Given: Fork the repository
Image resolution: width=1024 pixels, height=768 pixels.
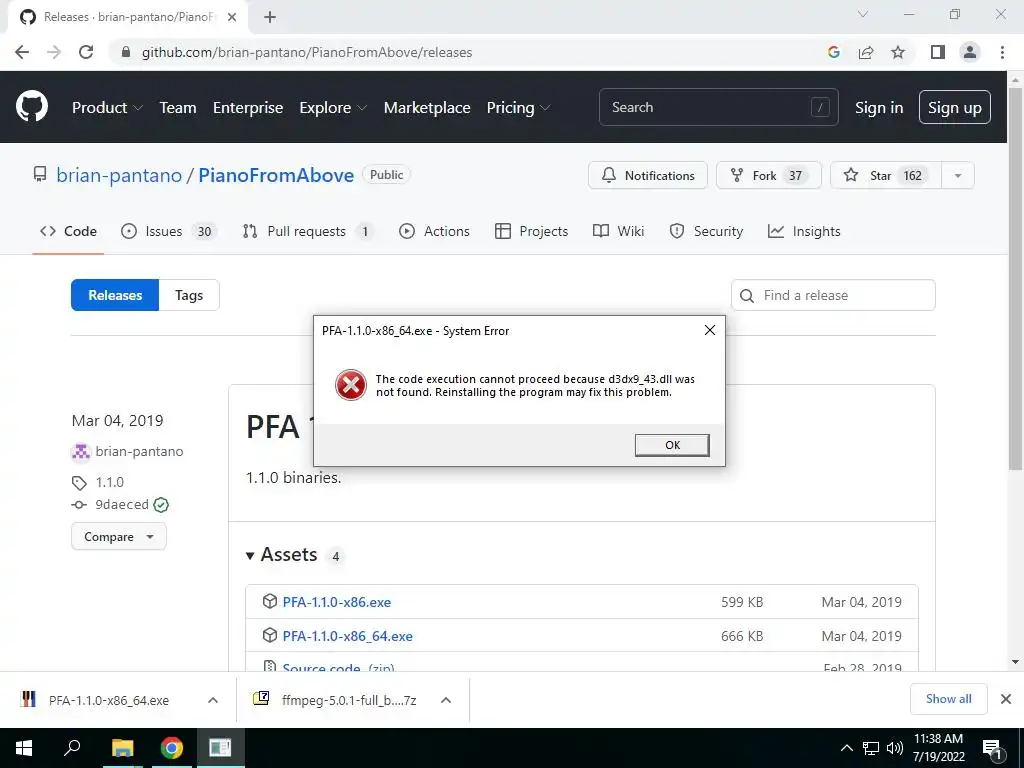Looking at the screenshot, I should pos(769,175).
